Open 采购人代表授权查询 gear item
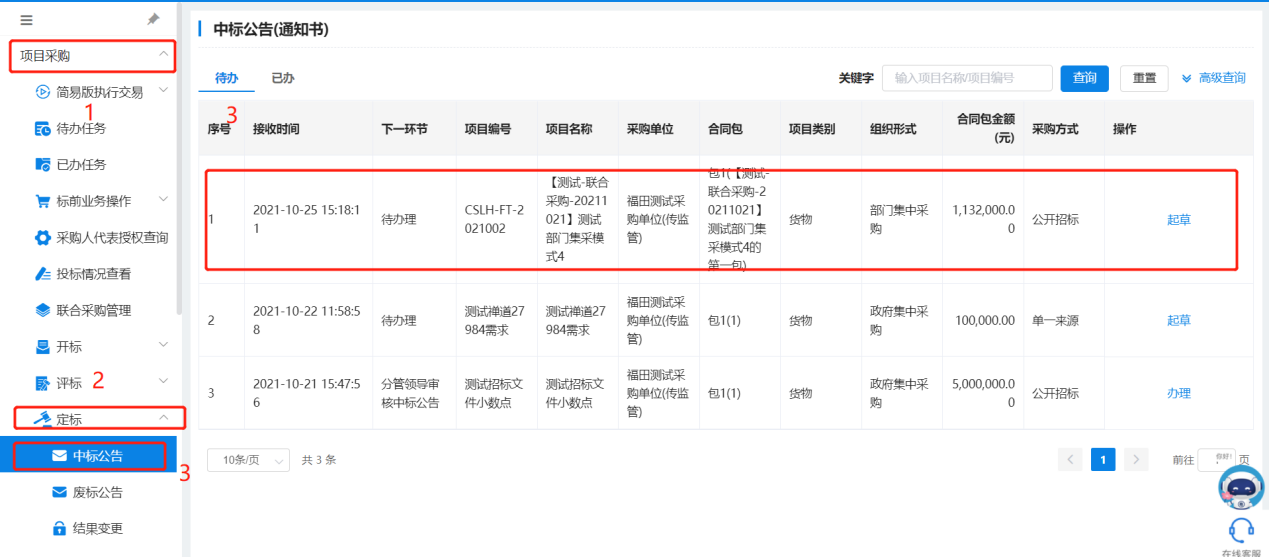Image resolution: width=1269 pixels, height=557 pixels. pos(112,237)
